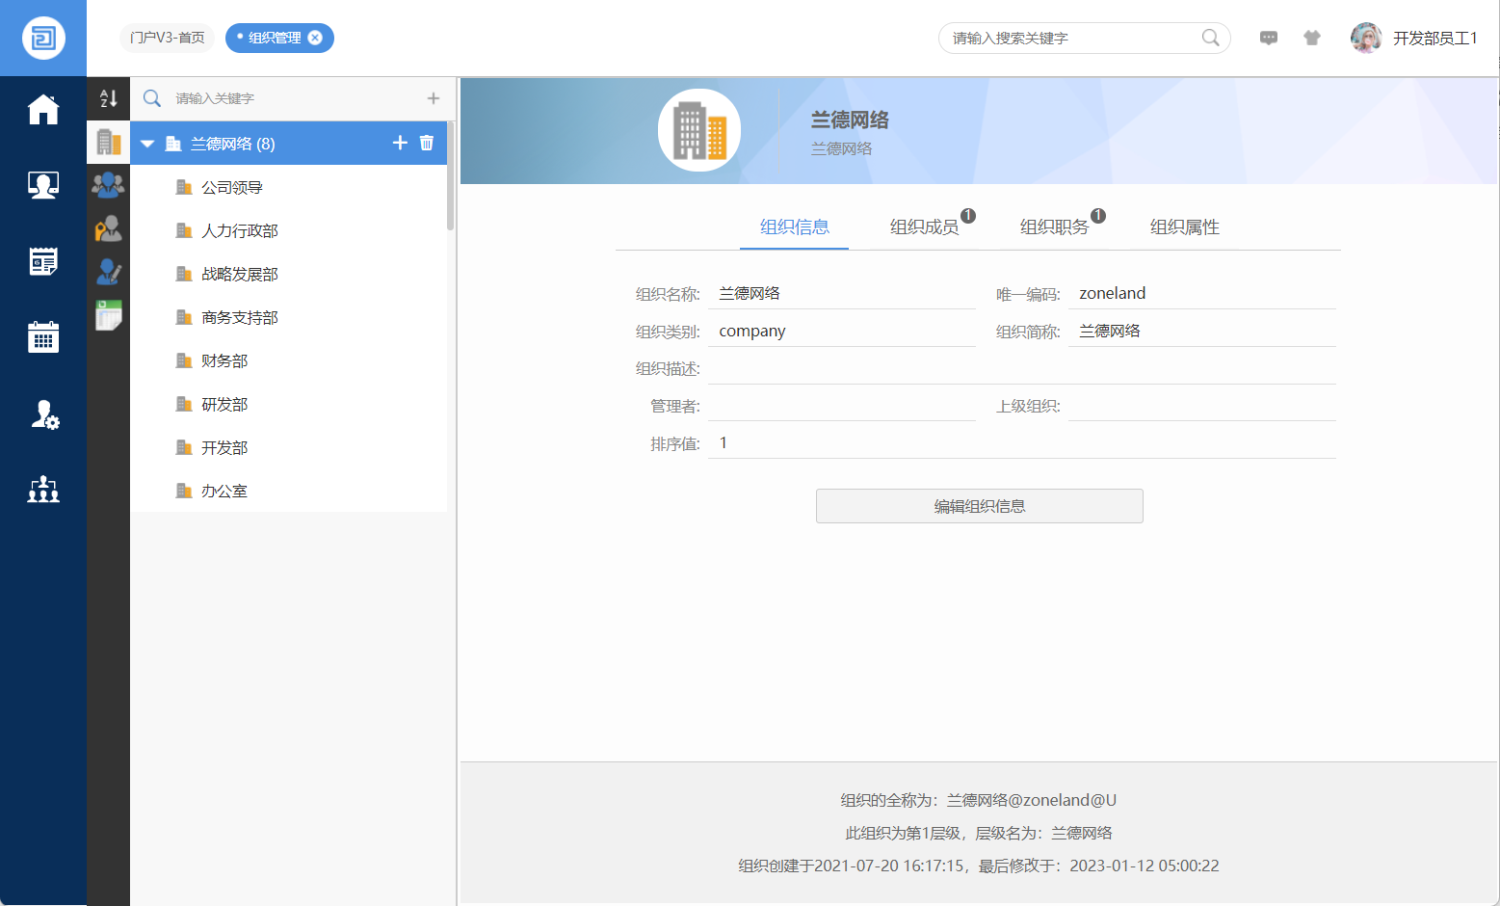1500x906 pixels.
Task: Click the user settings gear icon
Action: (x=44, y=414)
